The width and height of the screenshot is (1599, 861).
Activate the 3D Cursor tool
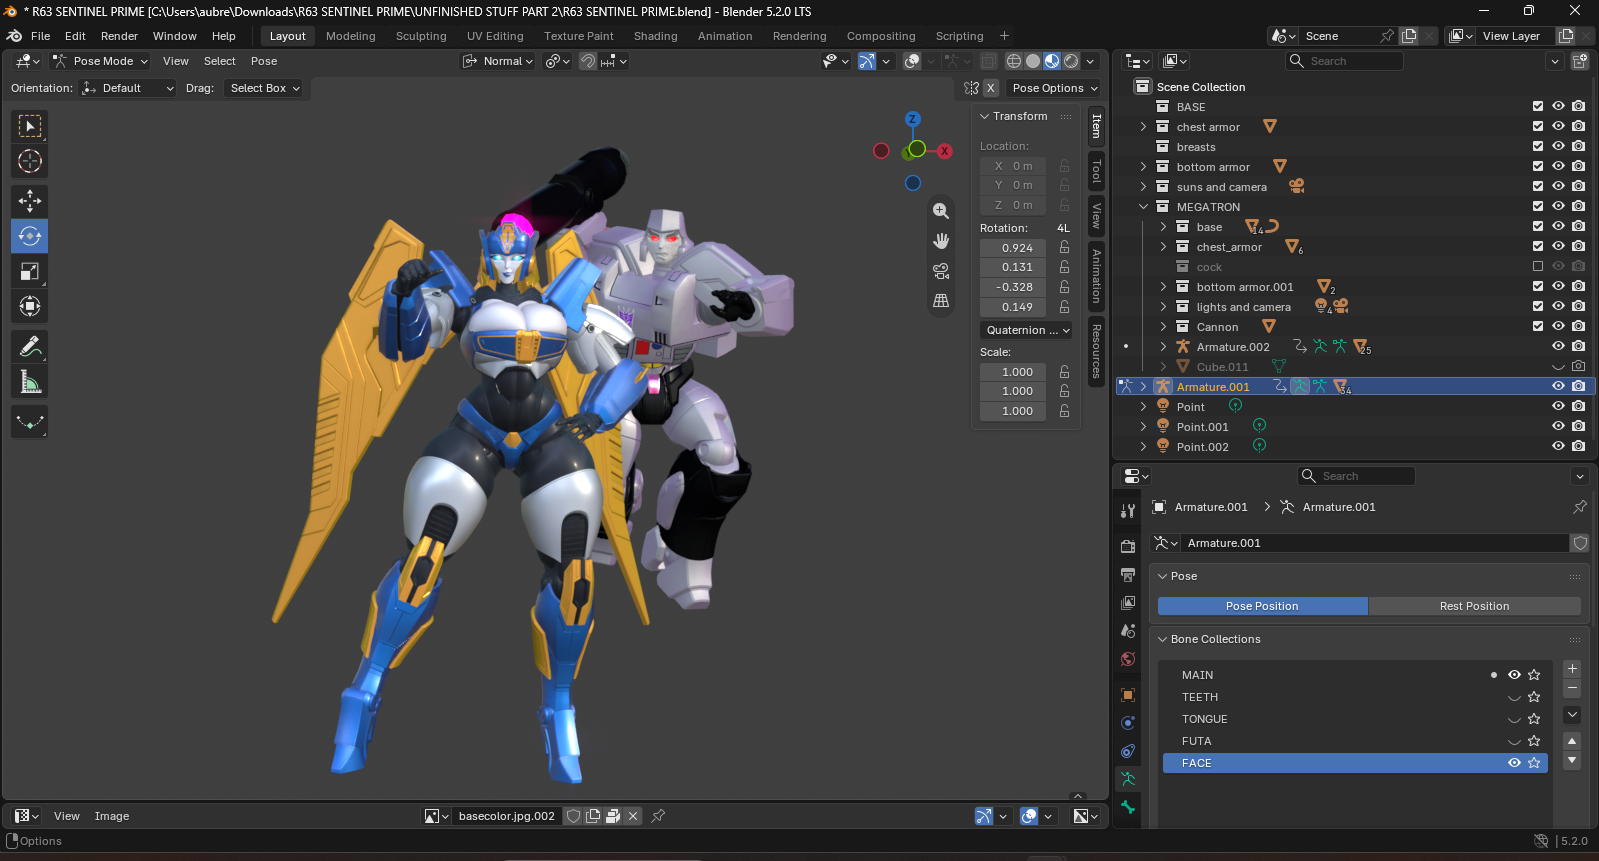tap(30, 161)
